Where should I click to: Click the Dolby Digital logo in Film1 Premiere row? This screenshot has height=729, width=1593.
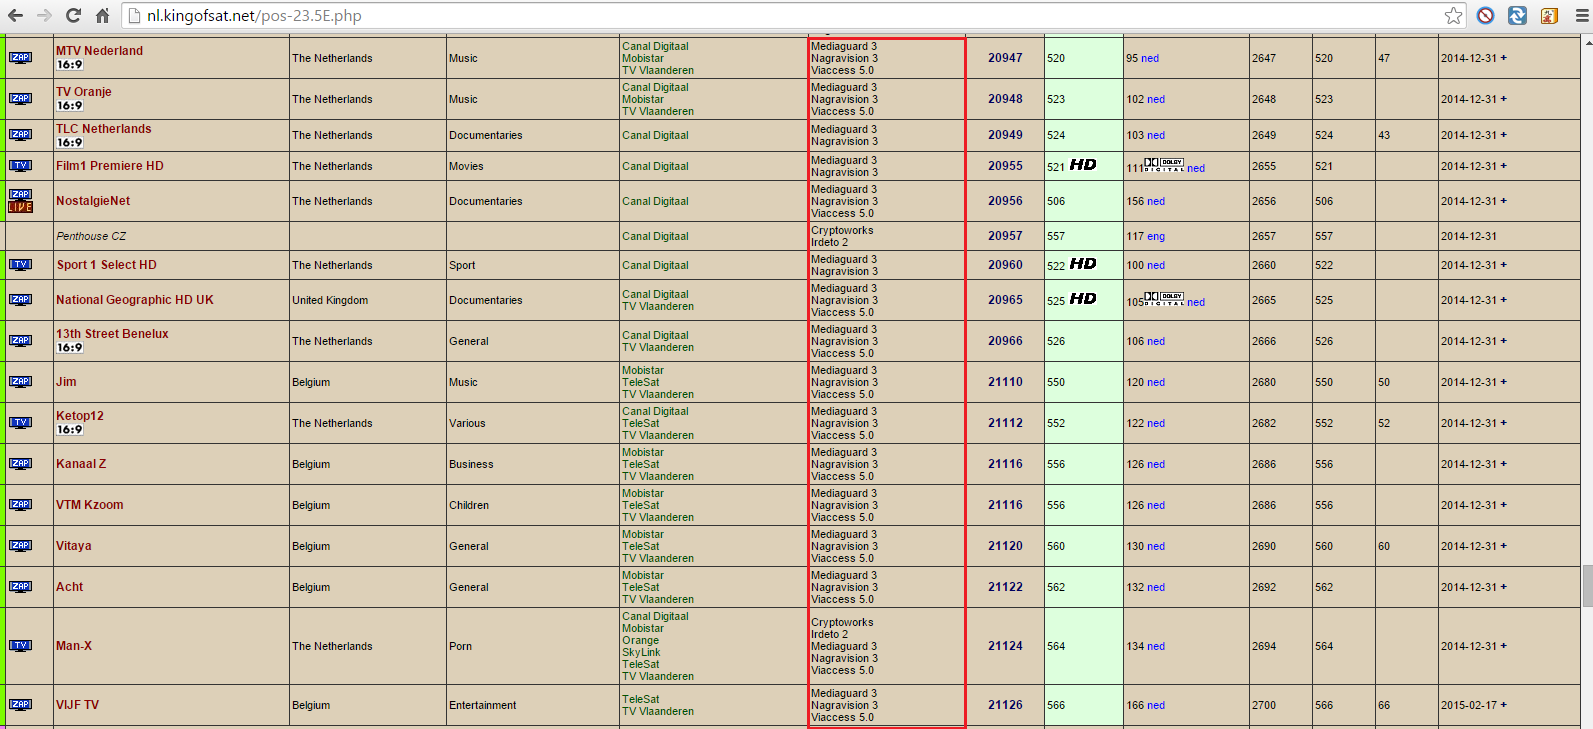coord(1165,164)
